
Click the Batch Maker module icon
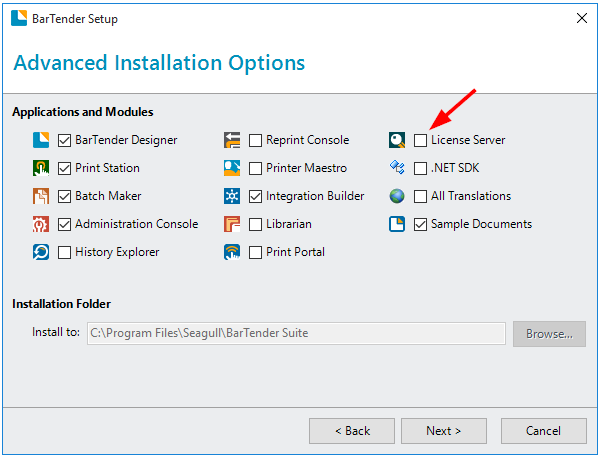point(41,196)
